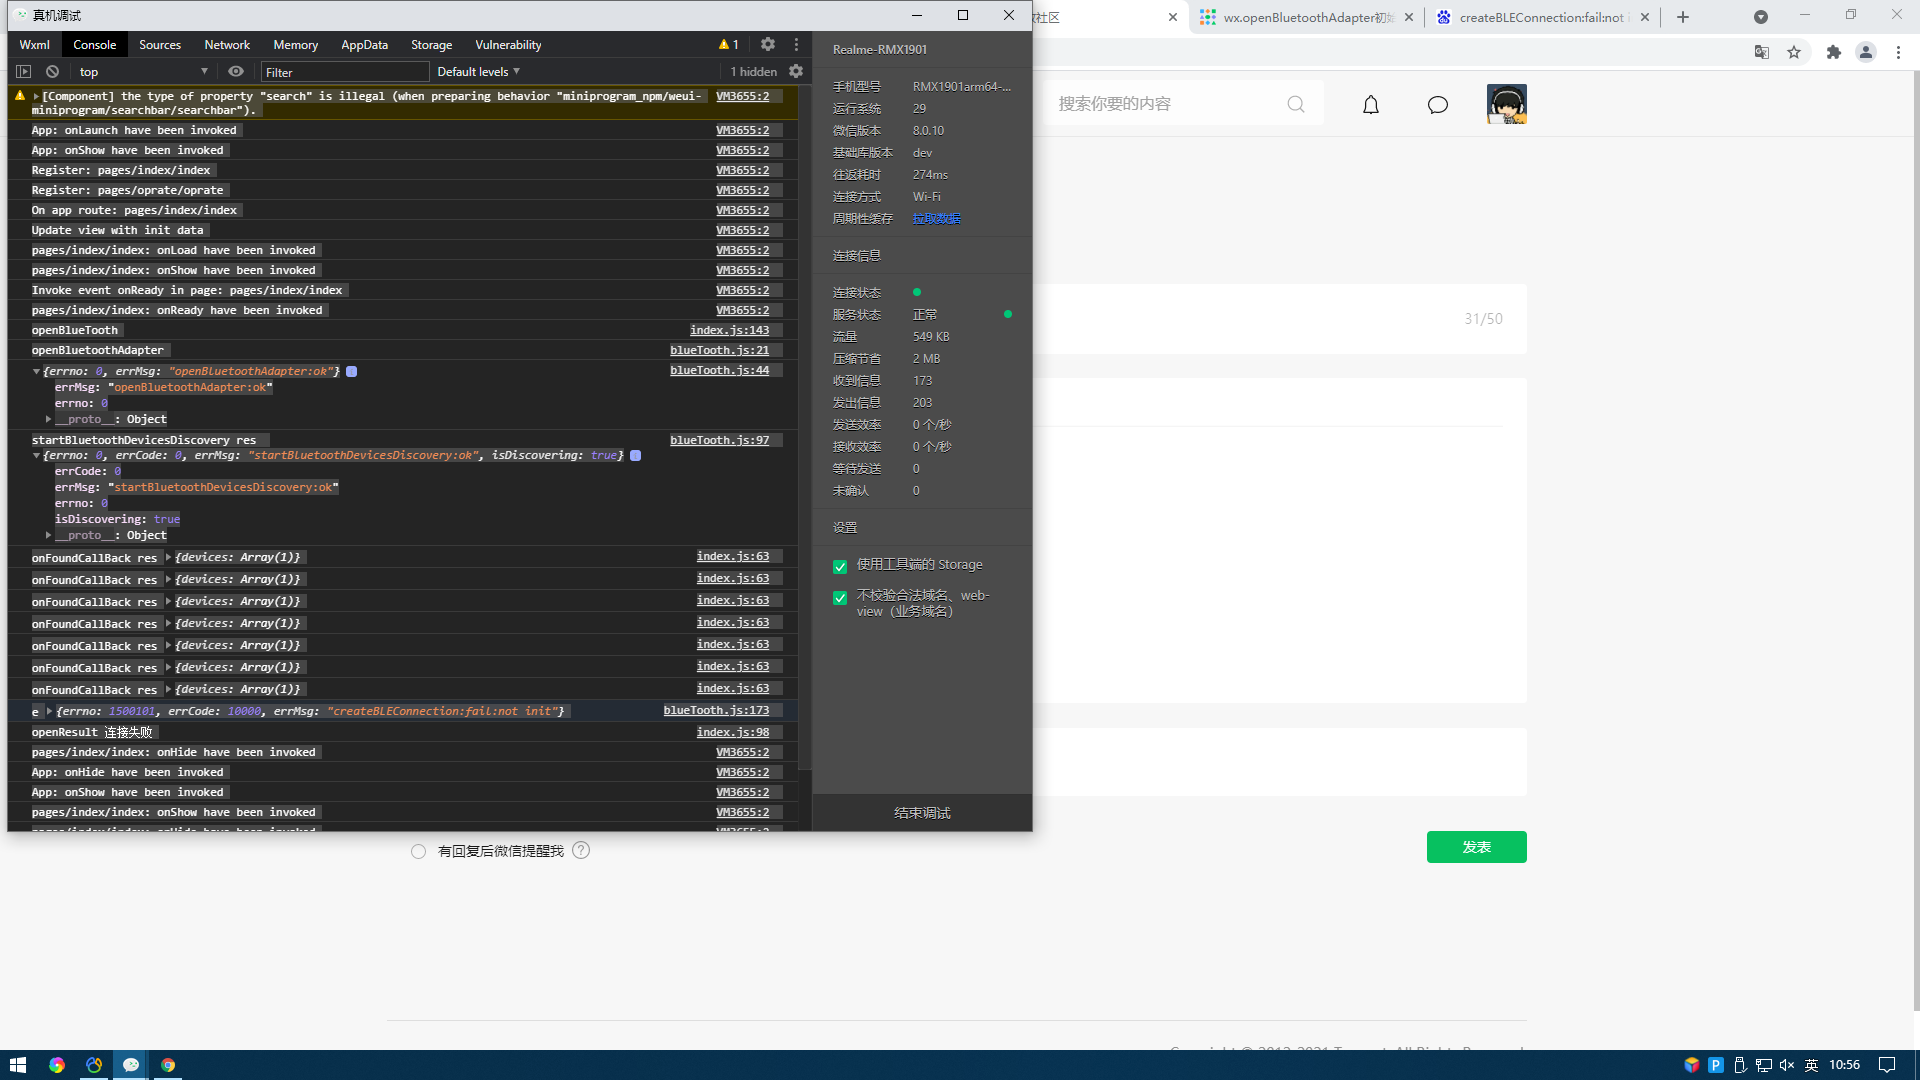Screen dimensions: 1920x1080
Task: Switch to the Network tab
Action: click(227, 45)
